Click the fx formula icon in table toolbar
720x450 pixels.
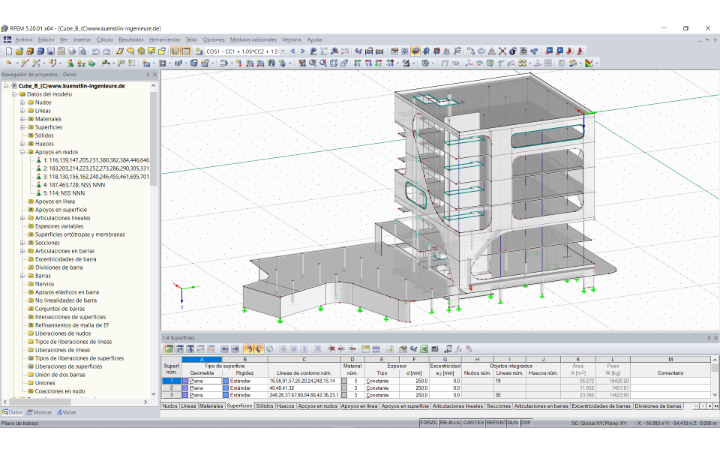(458, 349)
